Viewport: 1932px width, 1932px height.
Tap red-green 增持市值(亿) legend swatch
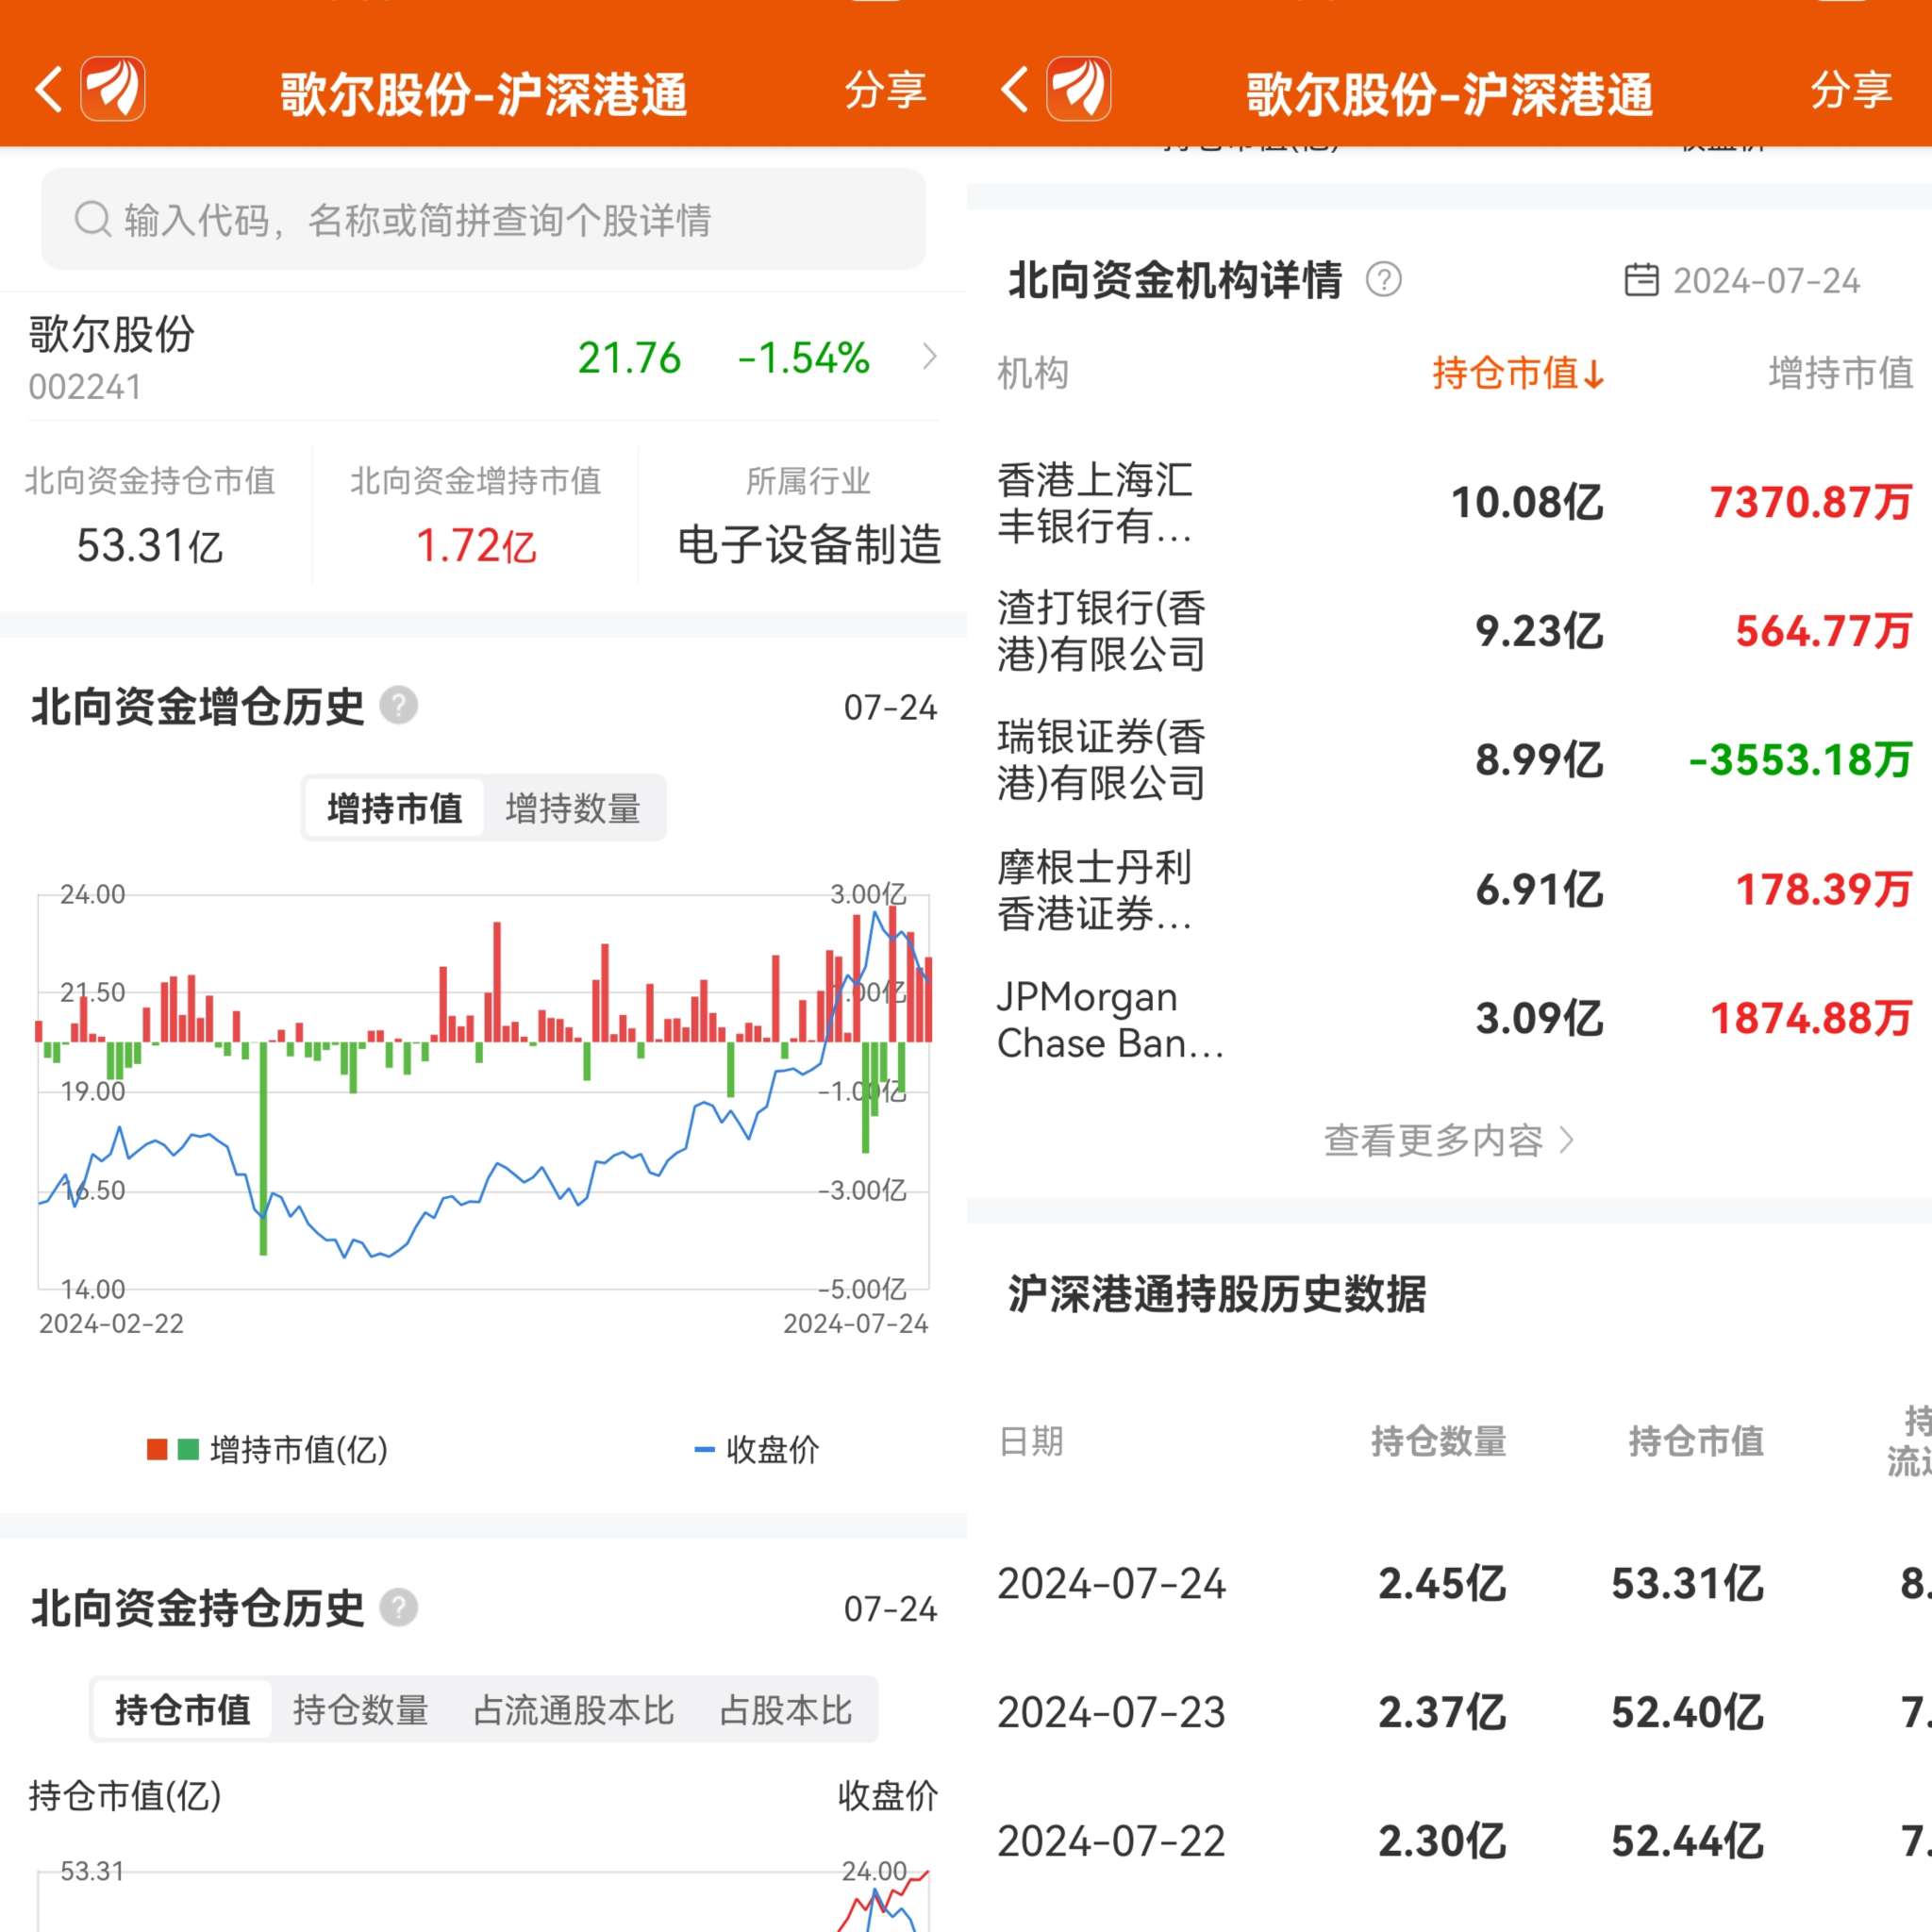(x=173, y=1449)
